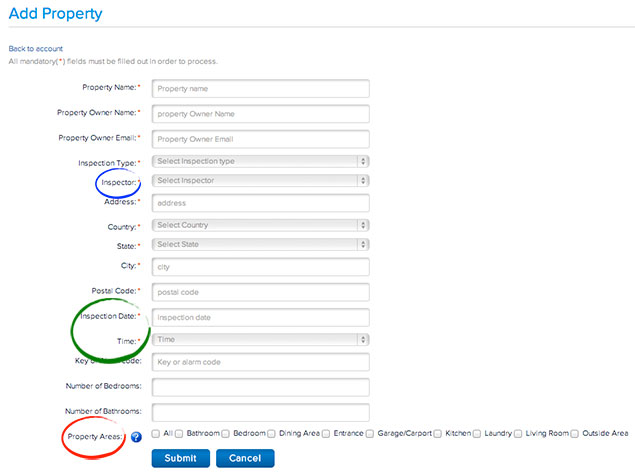Enable the Kitchen checkbox
Viewport: 635px width, 475px height.
tap(437, 434)
